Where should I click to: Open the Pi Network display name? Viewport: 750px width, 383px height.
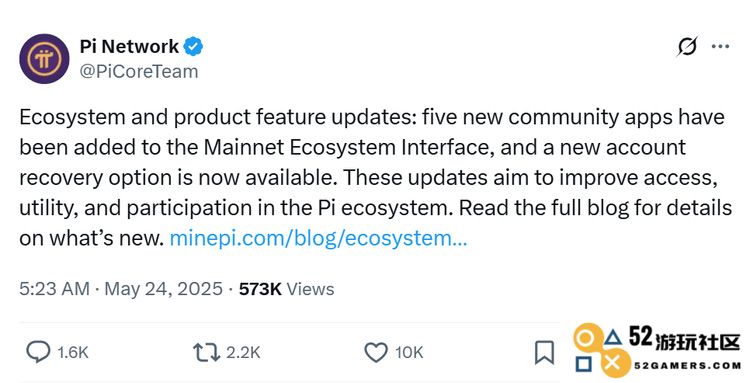click(x=129, y=46)
